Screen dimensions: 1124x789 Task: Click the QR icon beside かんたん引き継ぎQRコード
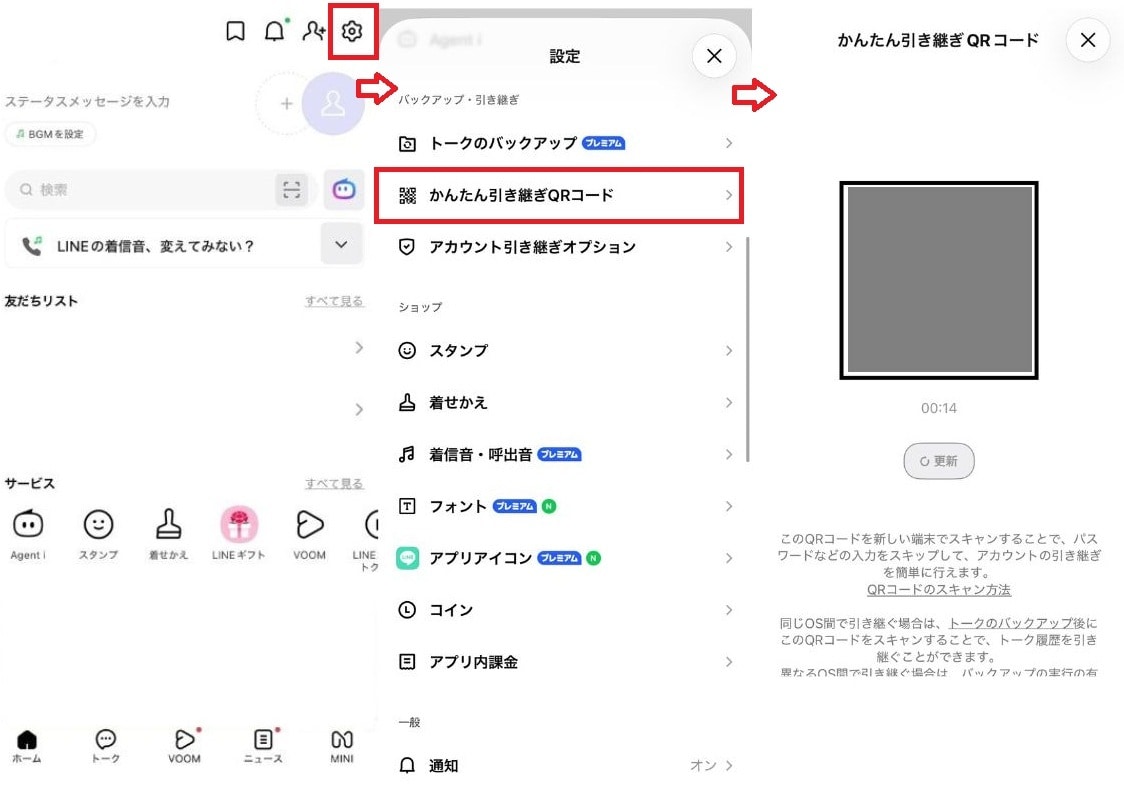(407, 195)
